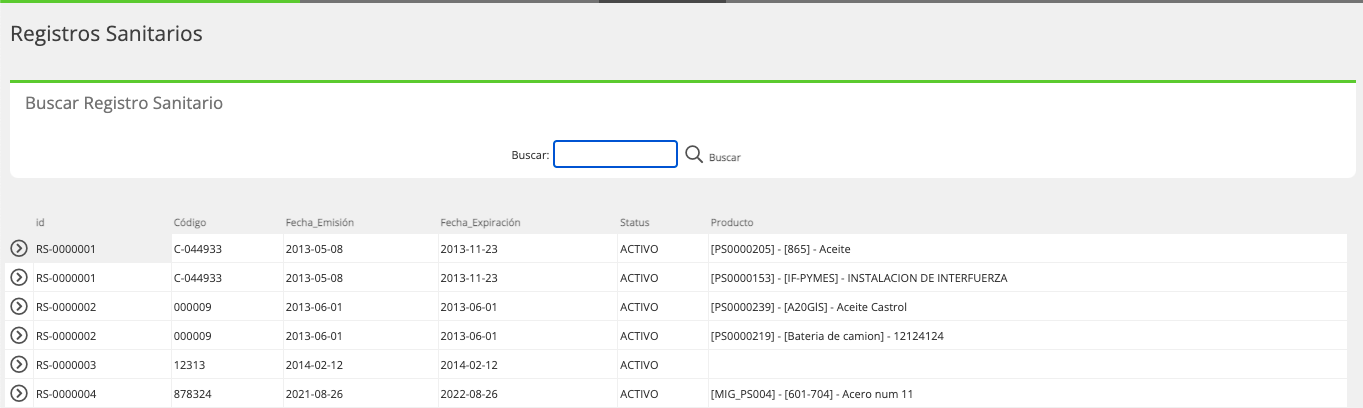Select product [MIG_PS004] Acero num 11
The image size is (1363, 408).
point(812,394)
